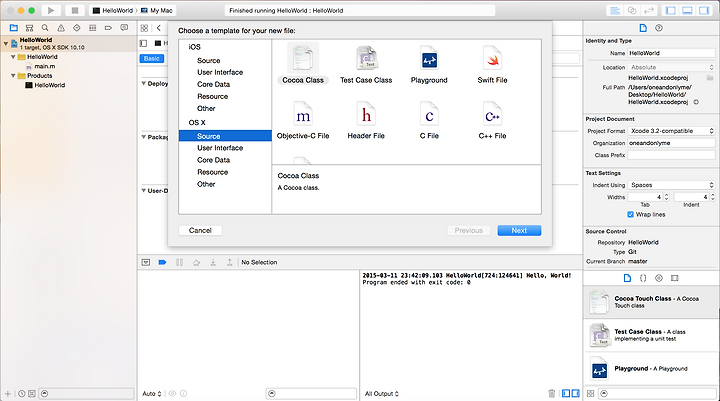
Task: Click the Class Prefix field
Action: coord(671,155)
